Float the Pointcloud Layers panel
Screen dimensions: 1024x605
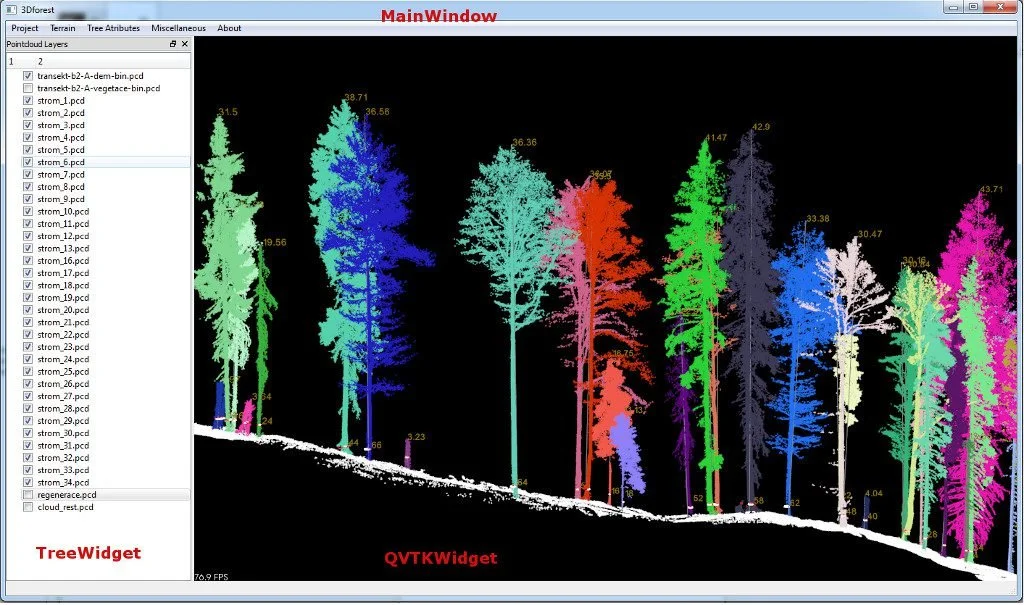(173, 44)
